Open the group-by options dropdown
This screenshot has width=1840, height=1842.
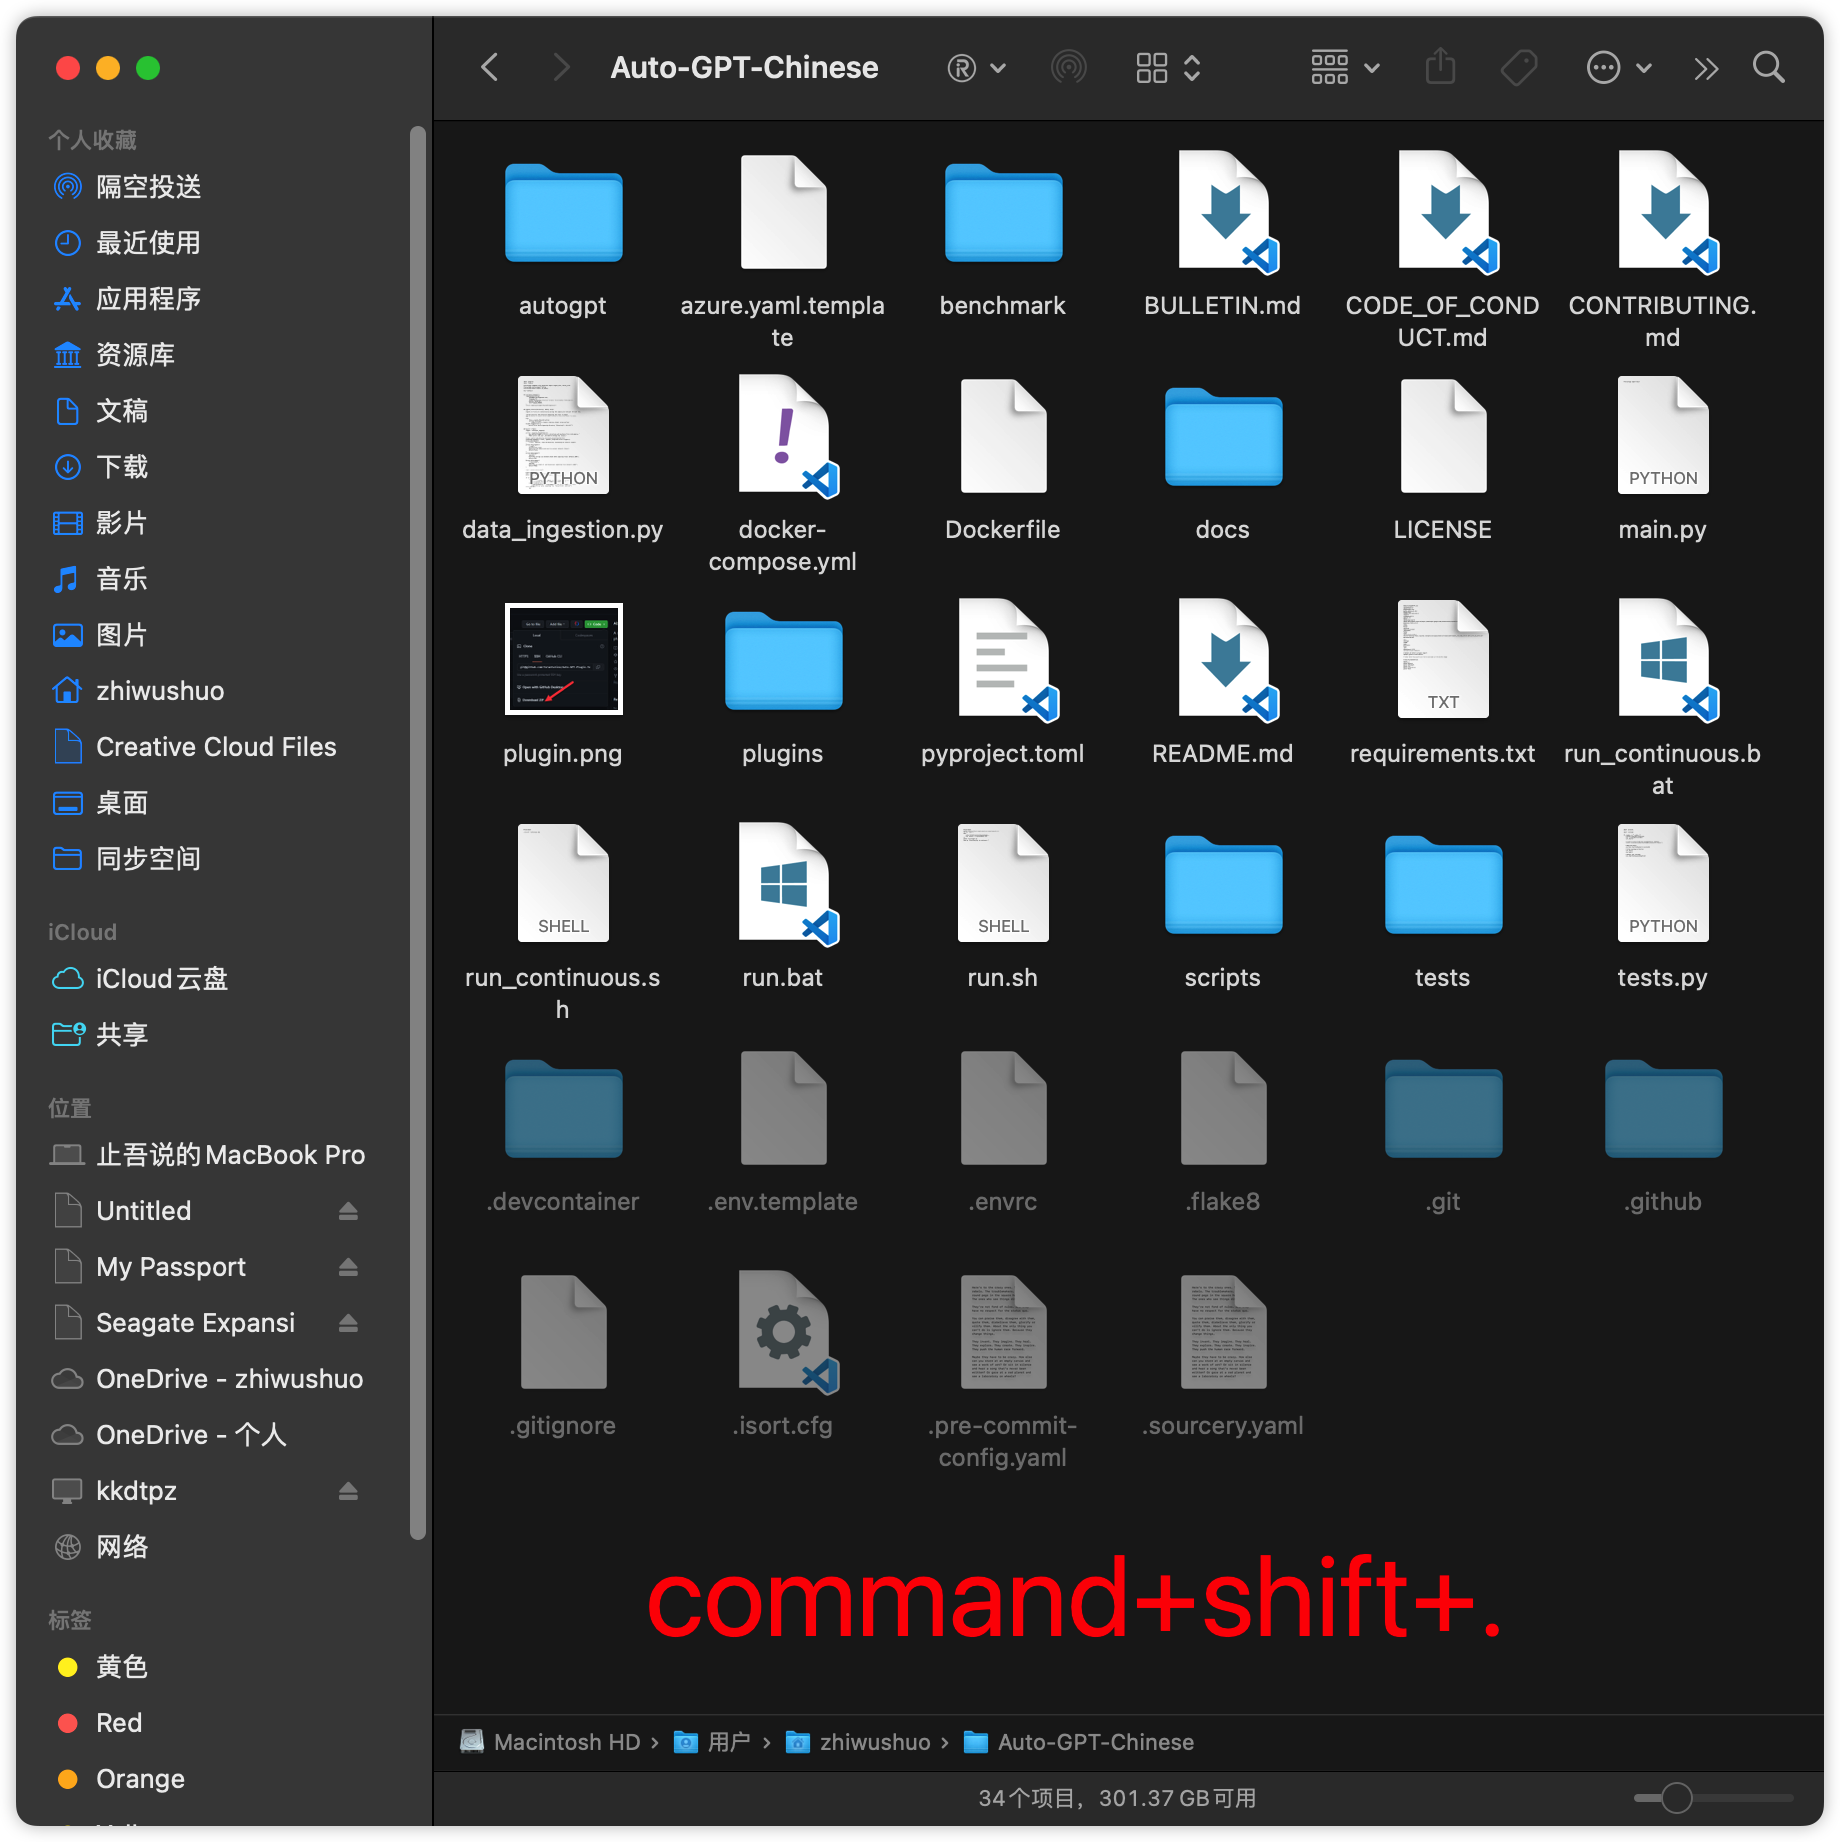(x=1345, y=68)
